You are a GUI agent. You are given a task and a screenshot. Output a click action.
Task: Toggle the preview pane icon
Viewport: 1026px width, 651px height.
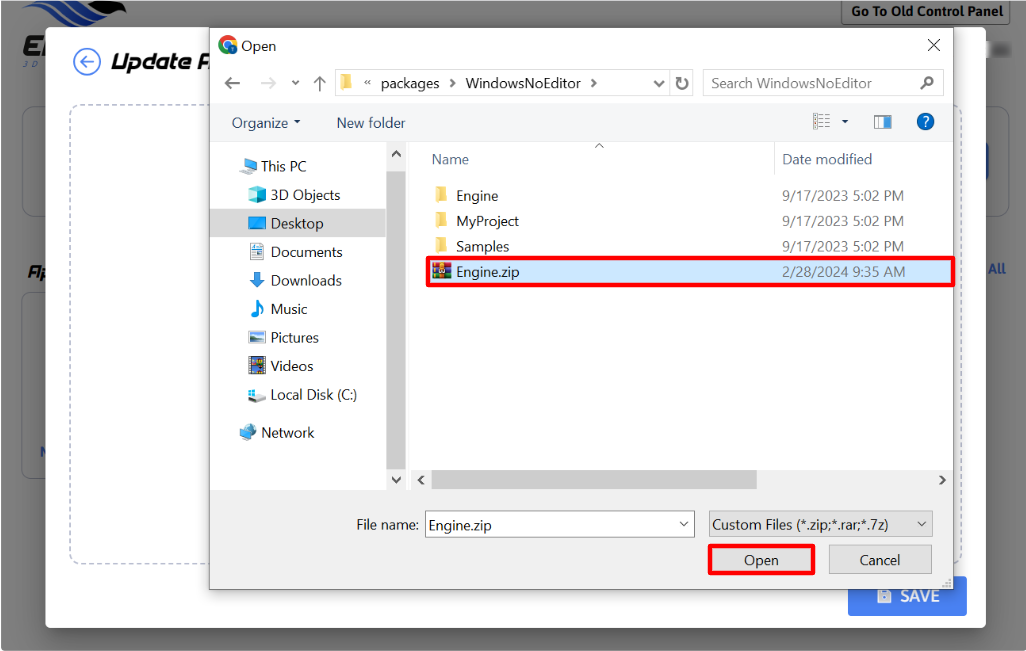pyautogui.click(x=882, y=122)
